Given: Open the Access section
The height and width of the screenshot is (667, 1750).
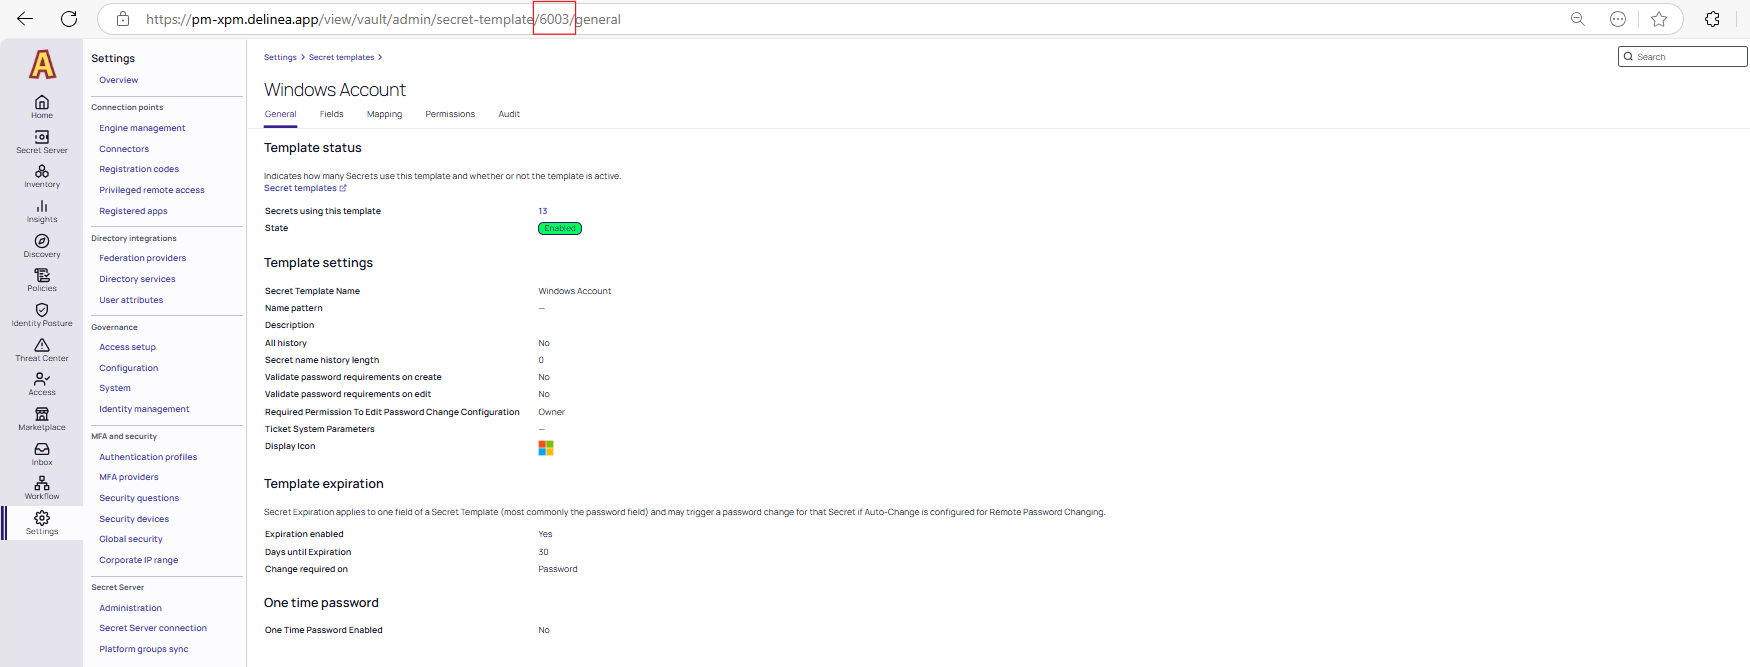Looking at the screenshot, I should 42,384.
